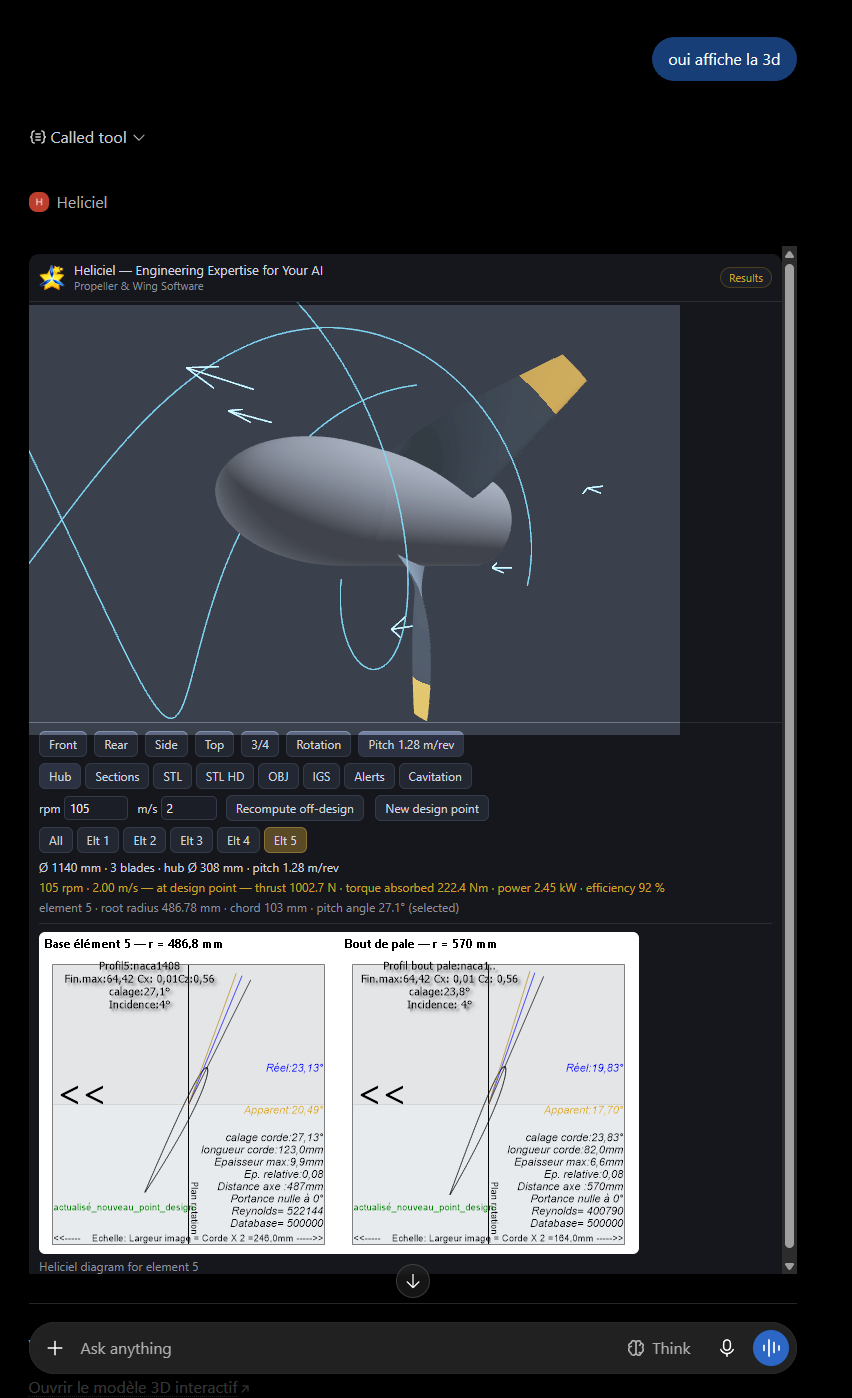Viewport: 852px width, 1398px height.
Task: Toggle the Pitch 1.28 m/rev display
Action: pyautogui.click(x=411, y=745)
